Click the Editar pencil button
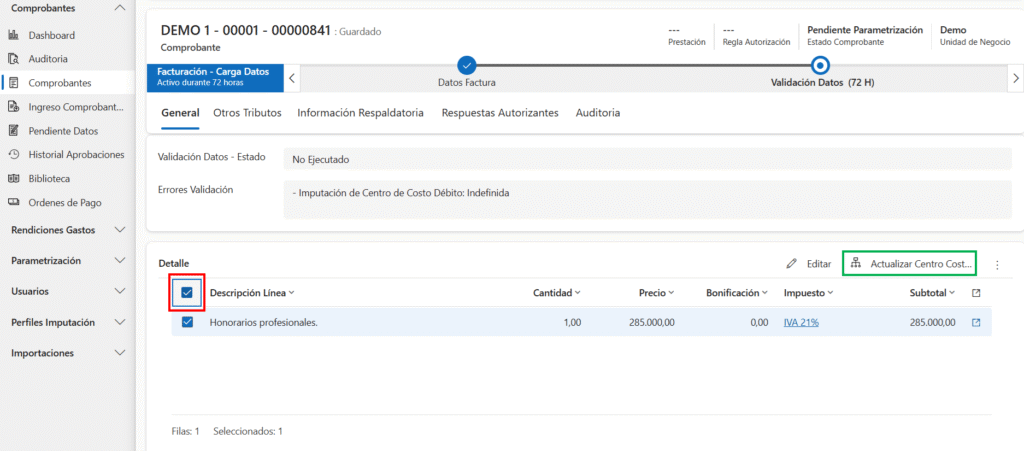Viewport: 1024px width, 451px height. (x=809, y=264)
